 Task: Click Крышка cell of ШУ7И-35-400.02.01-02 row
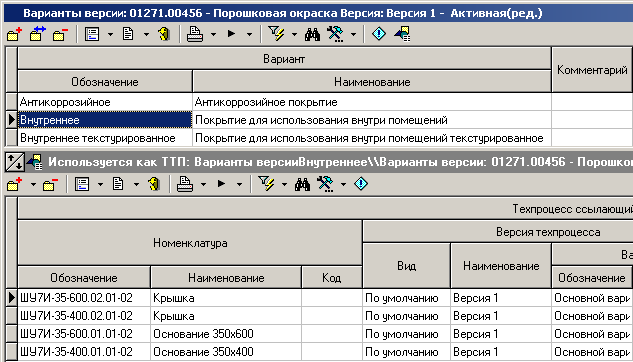point(226,316)
